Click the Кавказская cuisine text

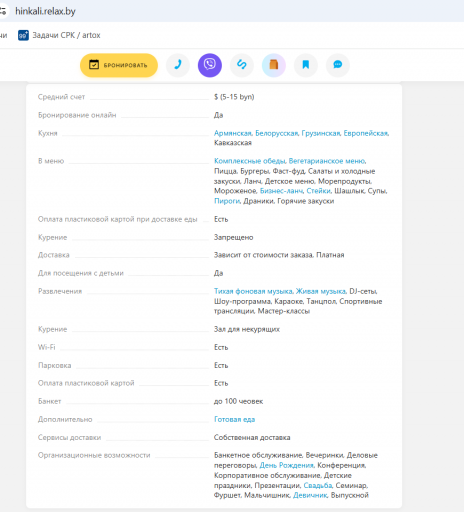pyautogui.click(x=233, y=143)
